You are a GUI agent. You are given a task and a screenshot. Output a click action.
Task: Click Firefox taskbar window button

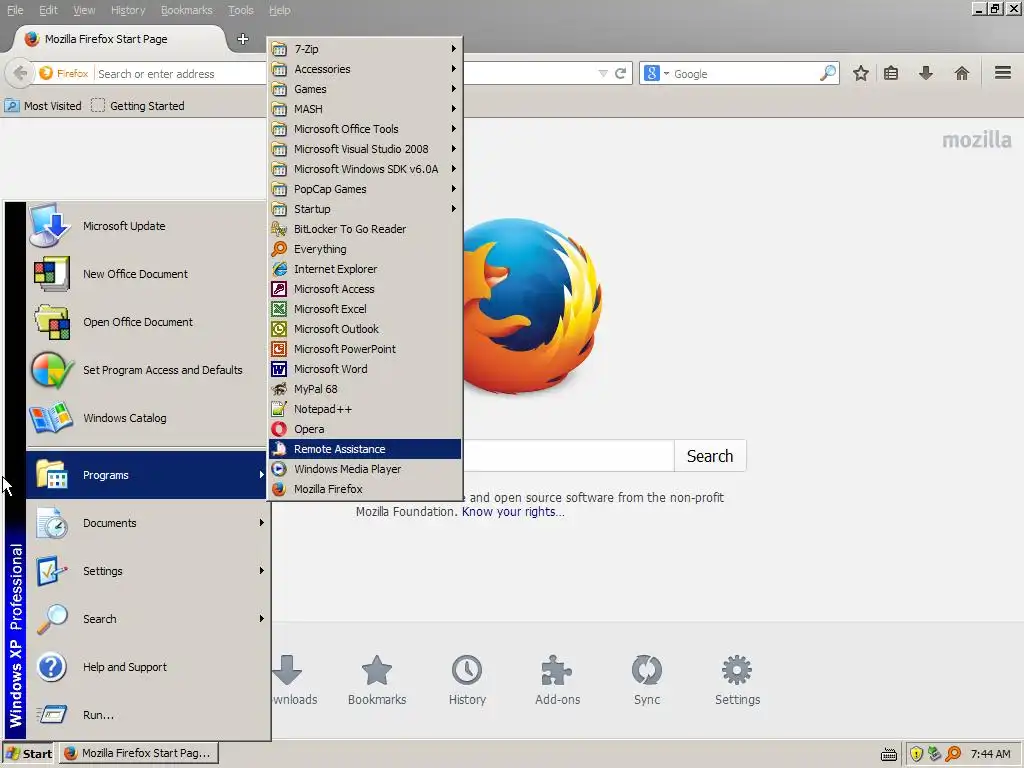coord(139,754)
